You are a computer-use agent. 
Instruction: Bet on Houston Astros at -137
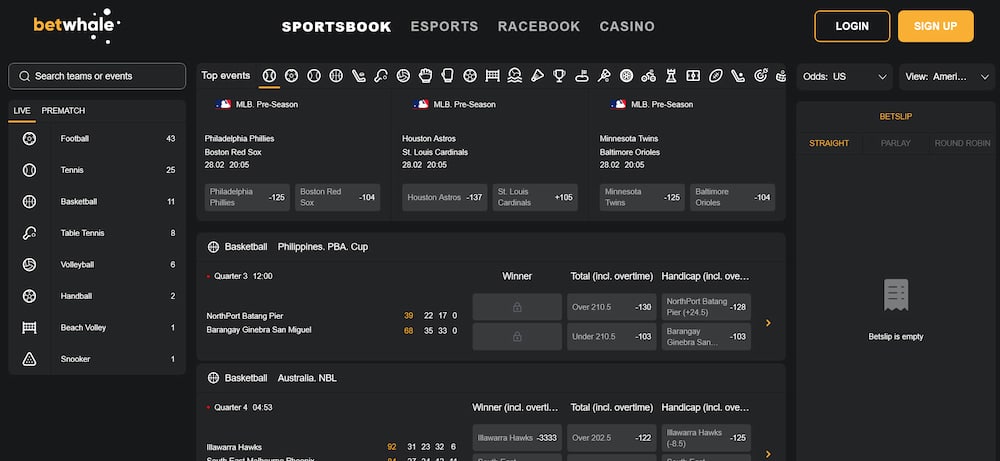445,197
